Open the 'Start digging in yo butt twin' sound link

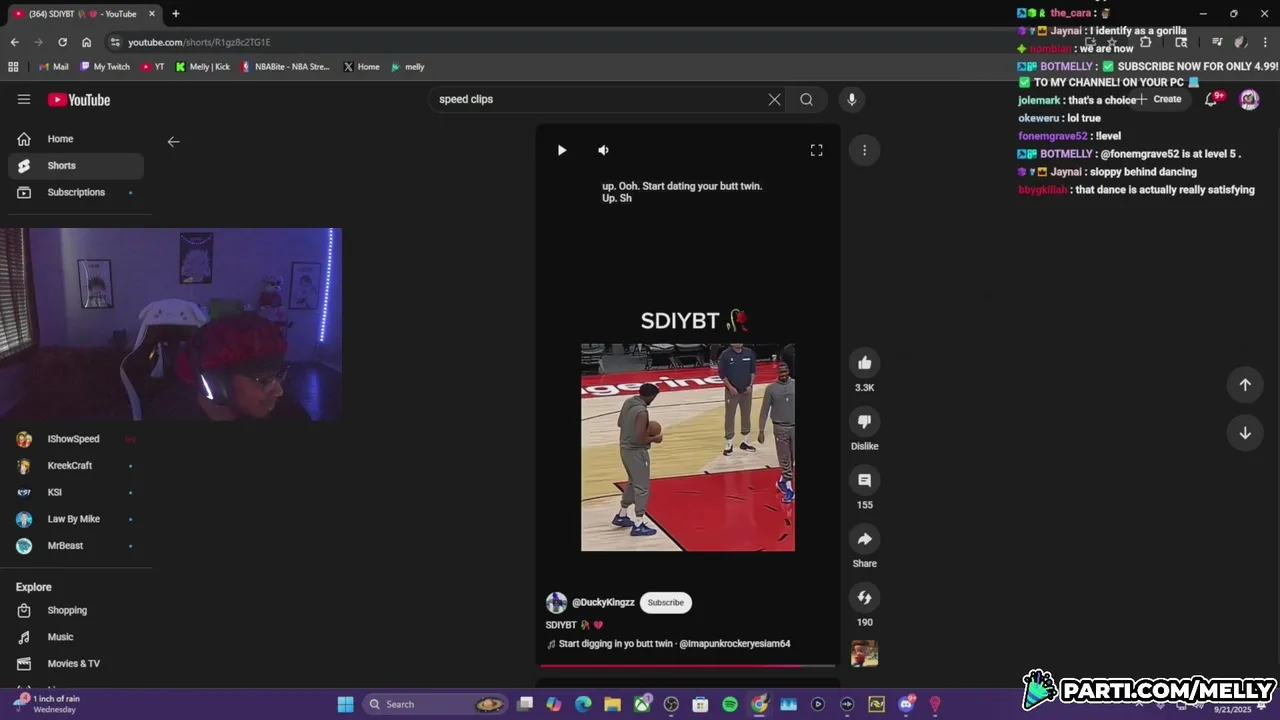[668, 644]
